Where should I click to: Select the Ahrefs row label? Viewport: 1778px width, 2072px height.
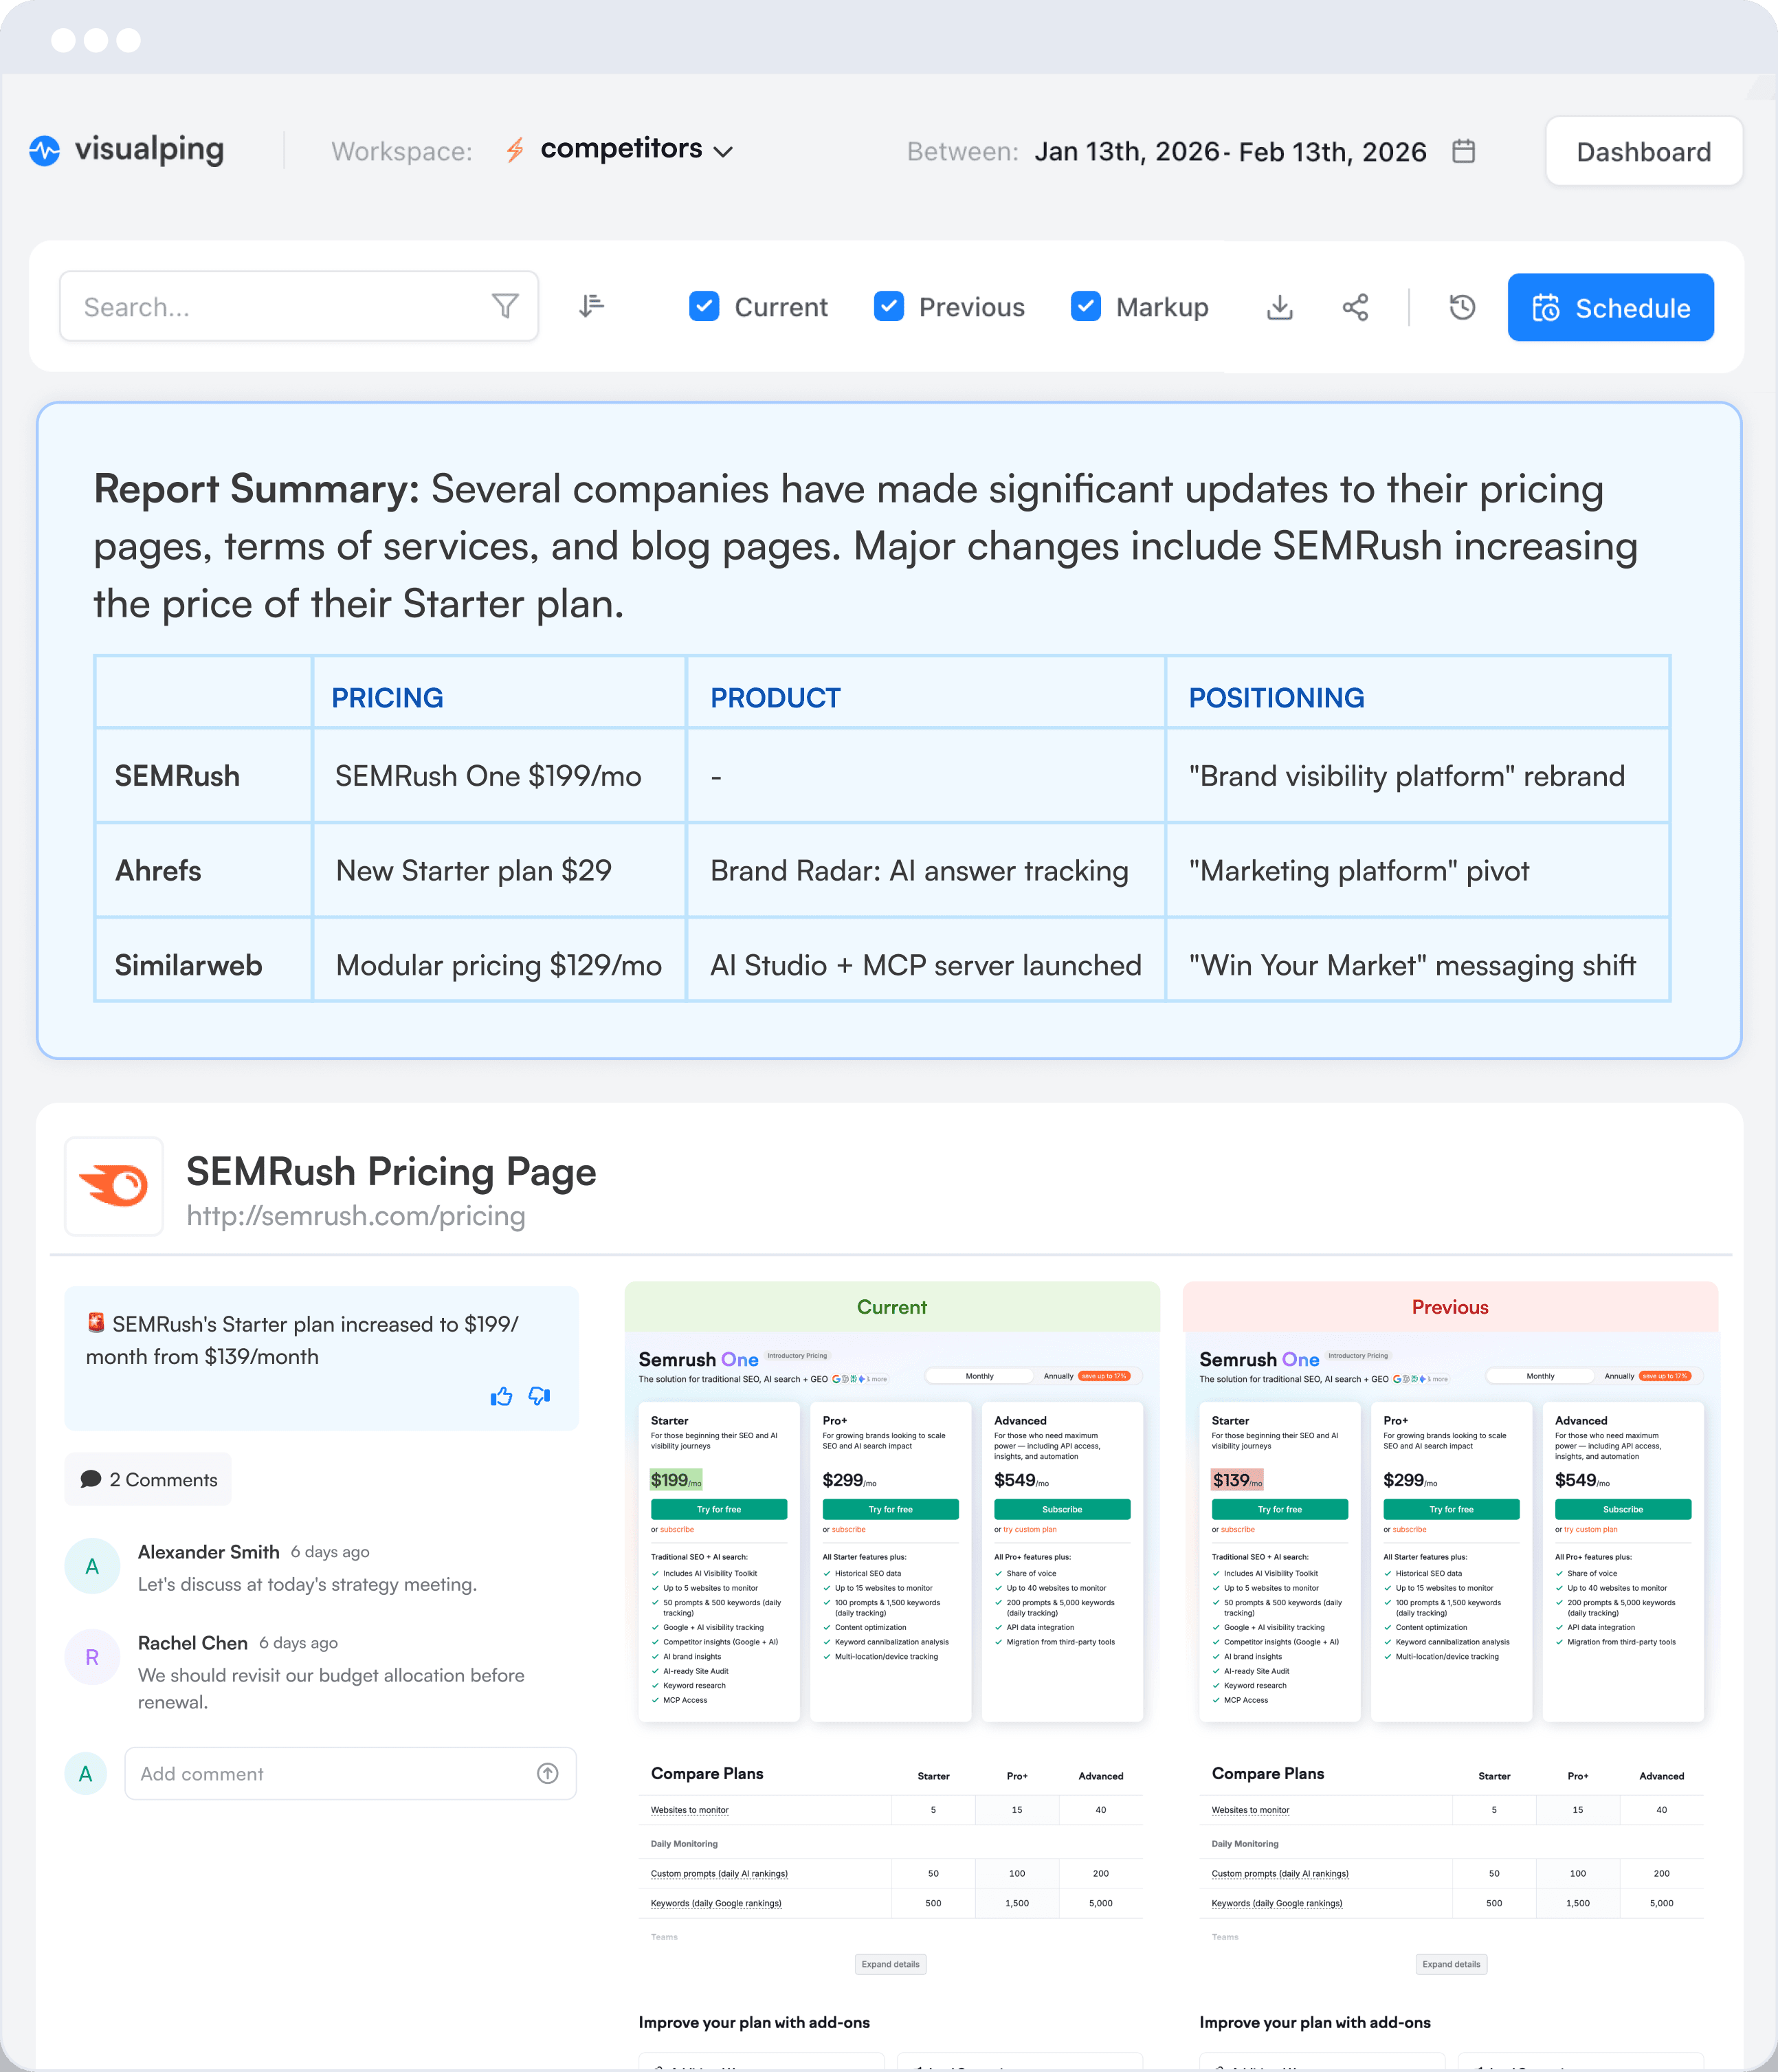click(158, 871)
